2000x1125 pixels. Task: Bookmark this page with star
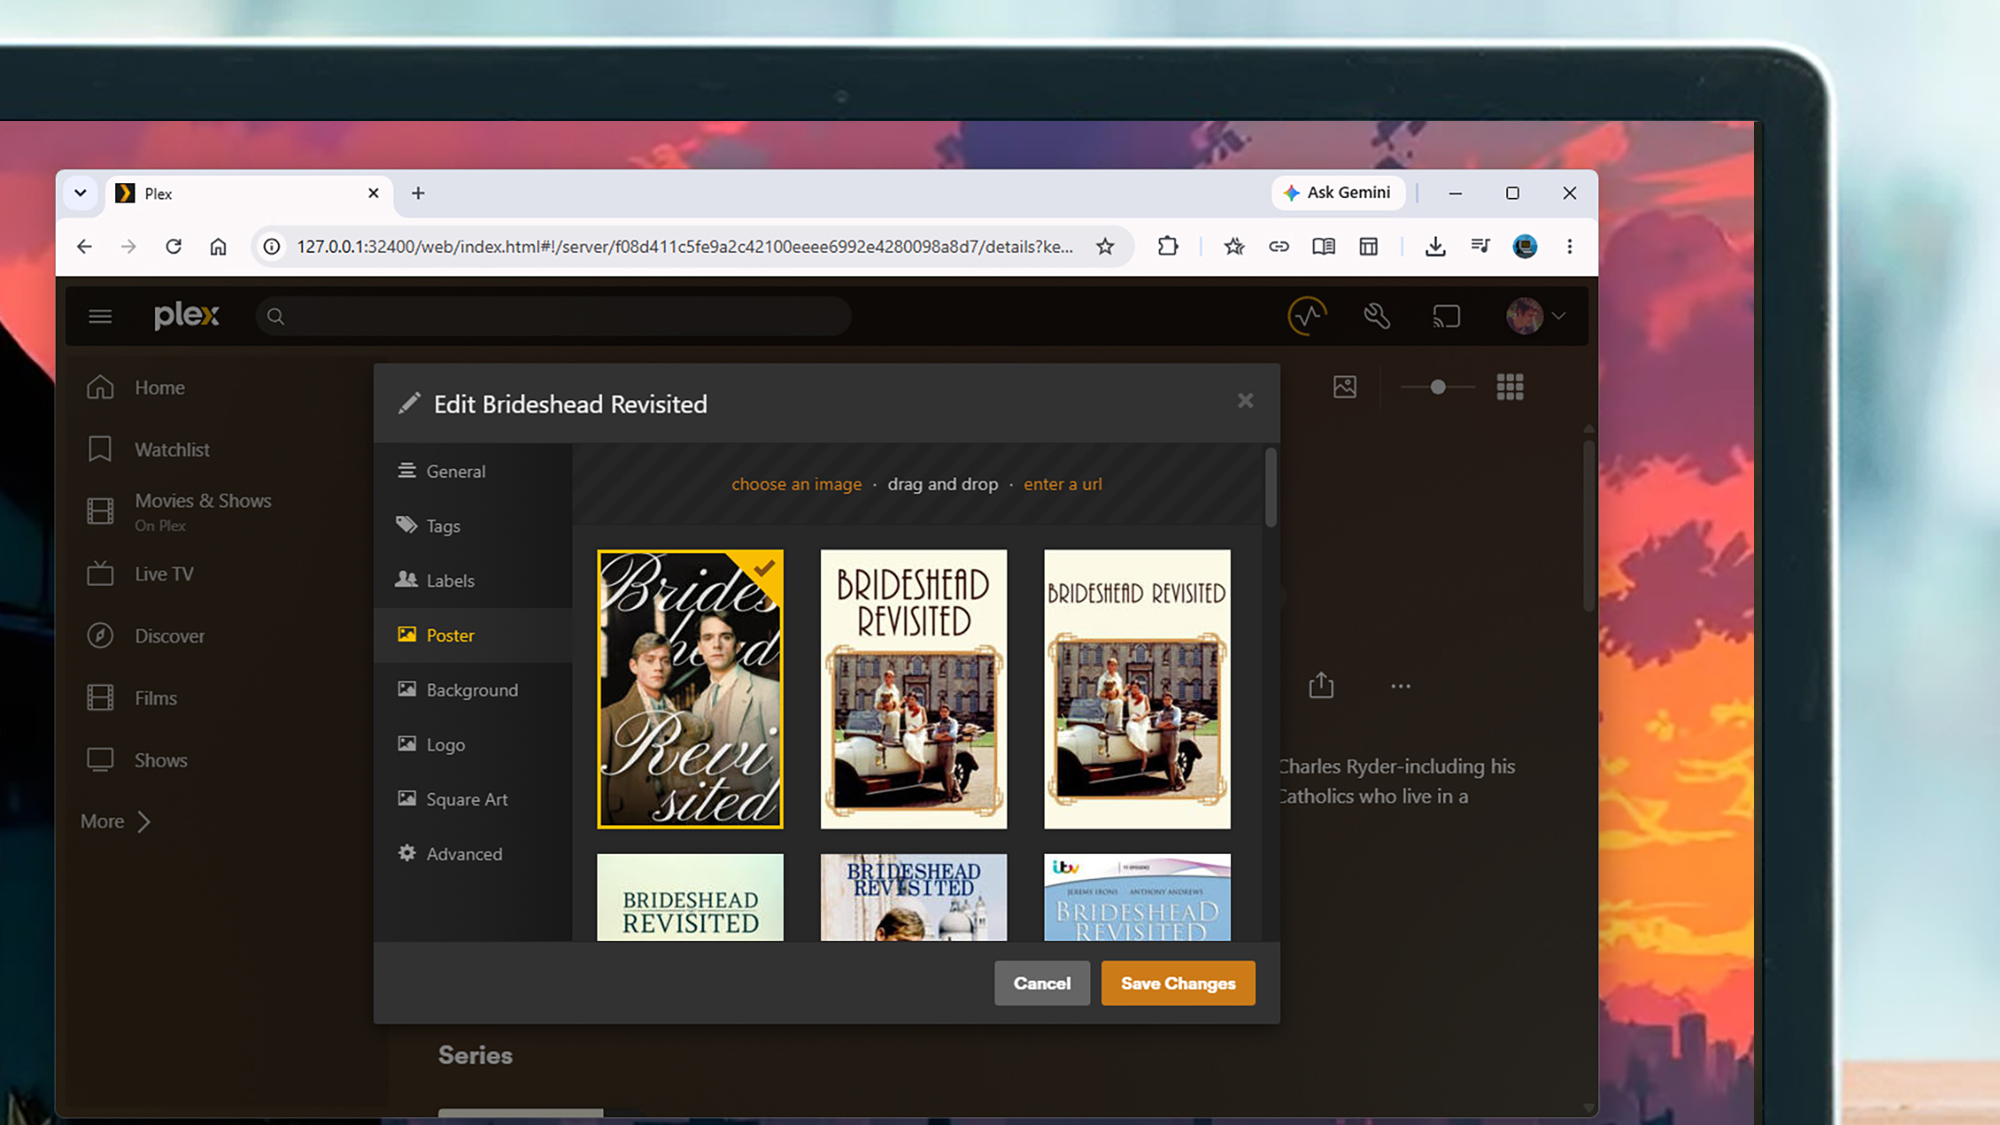[1105, 246]
